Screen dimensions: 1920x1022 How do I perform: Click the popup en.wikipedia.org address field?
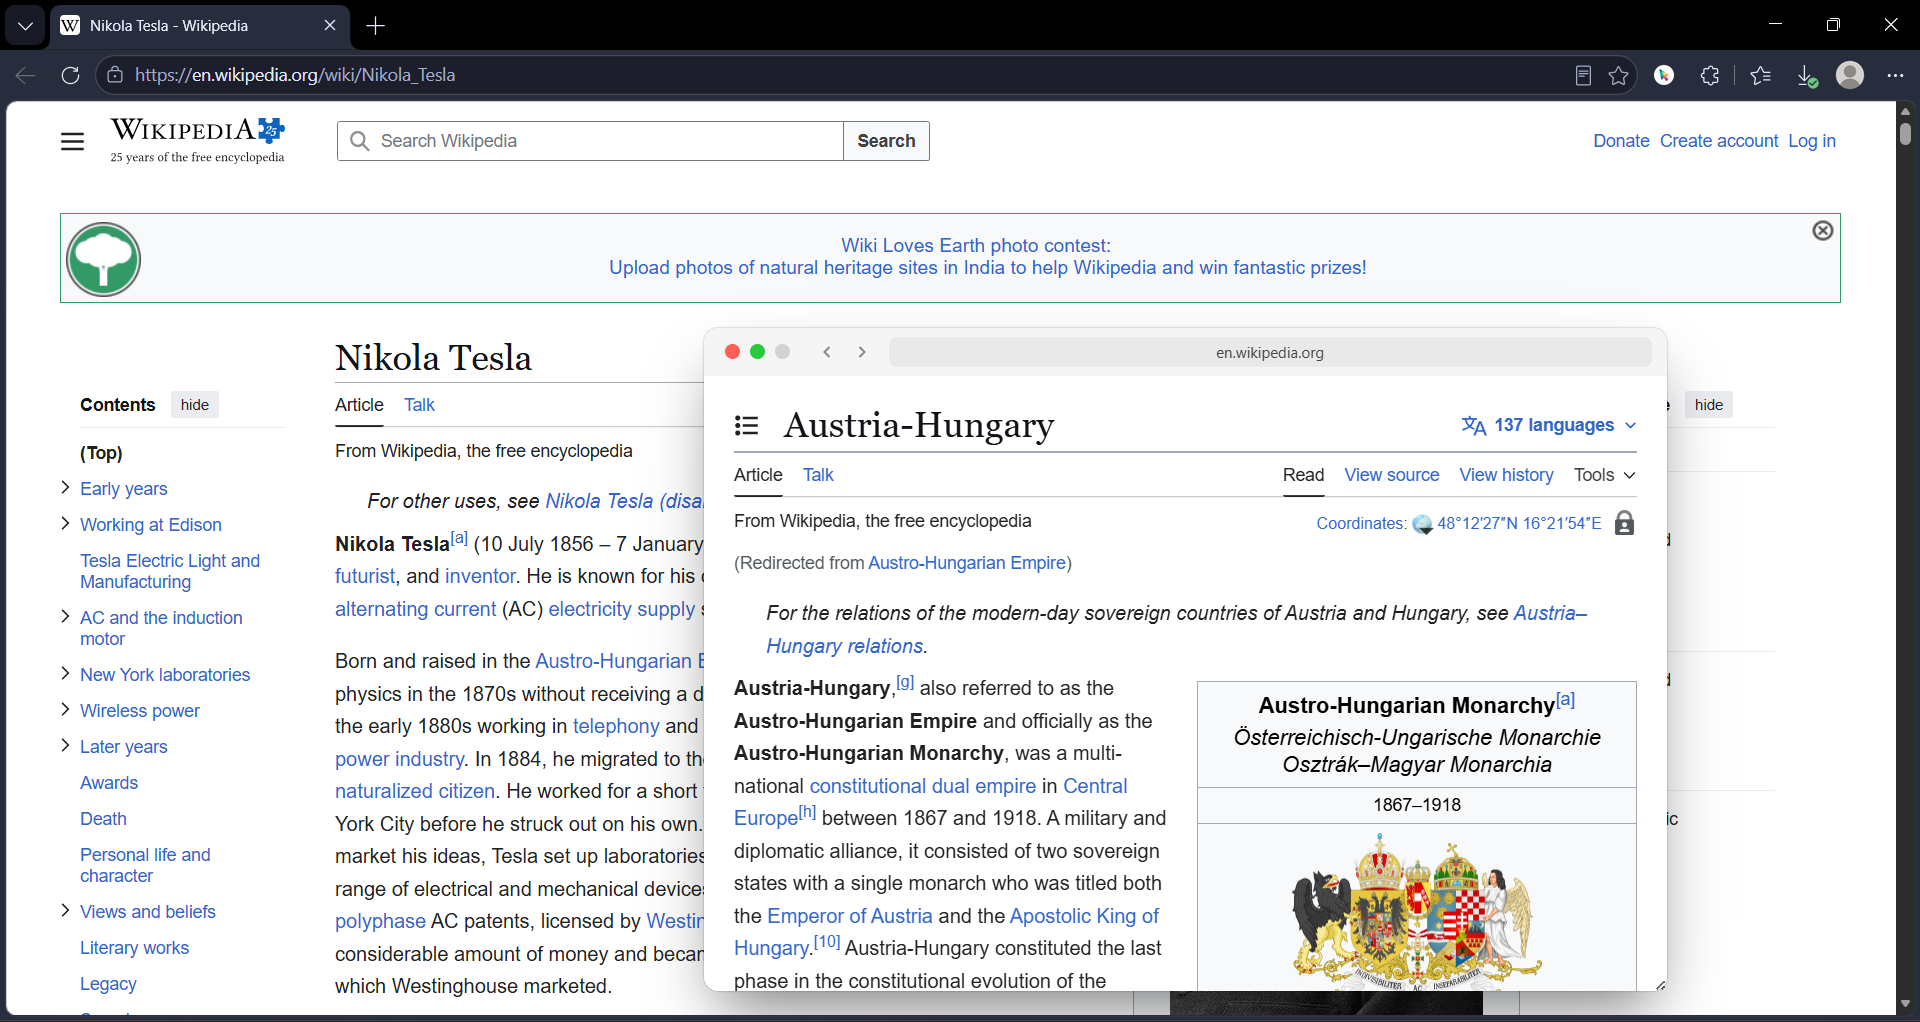point(1270,352)
